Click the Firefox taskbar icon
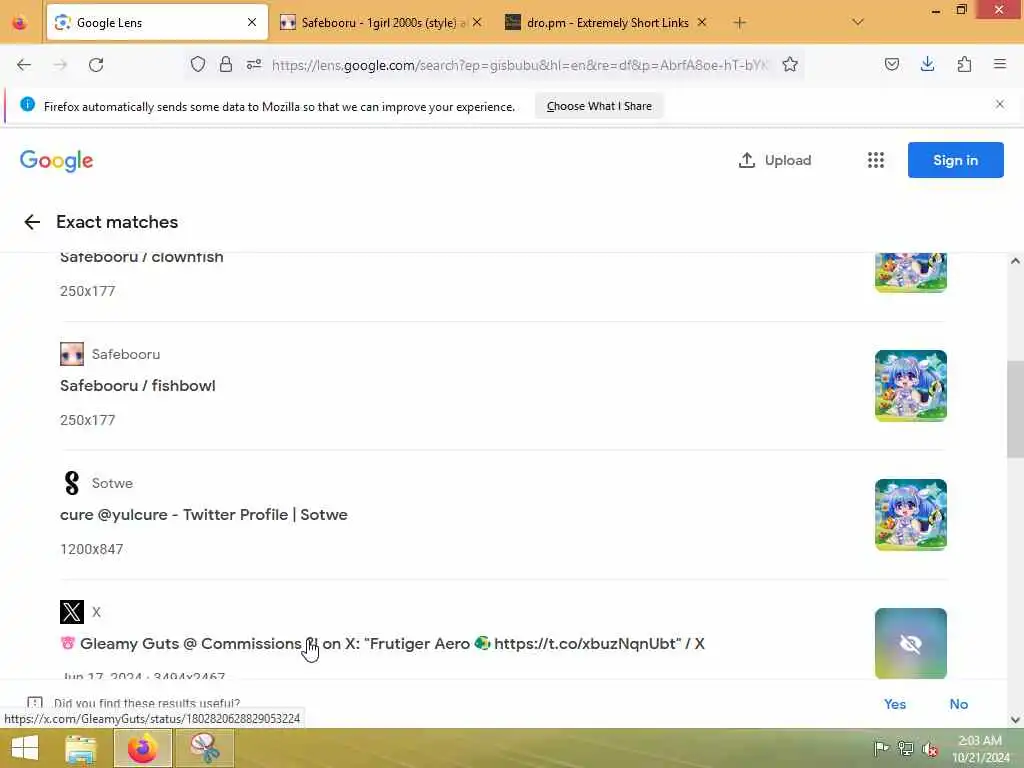The width and height of the screenshot is (1024, 768). pyautogui.click(x=143, y=749)
